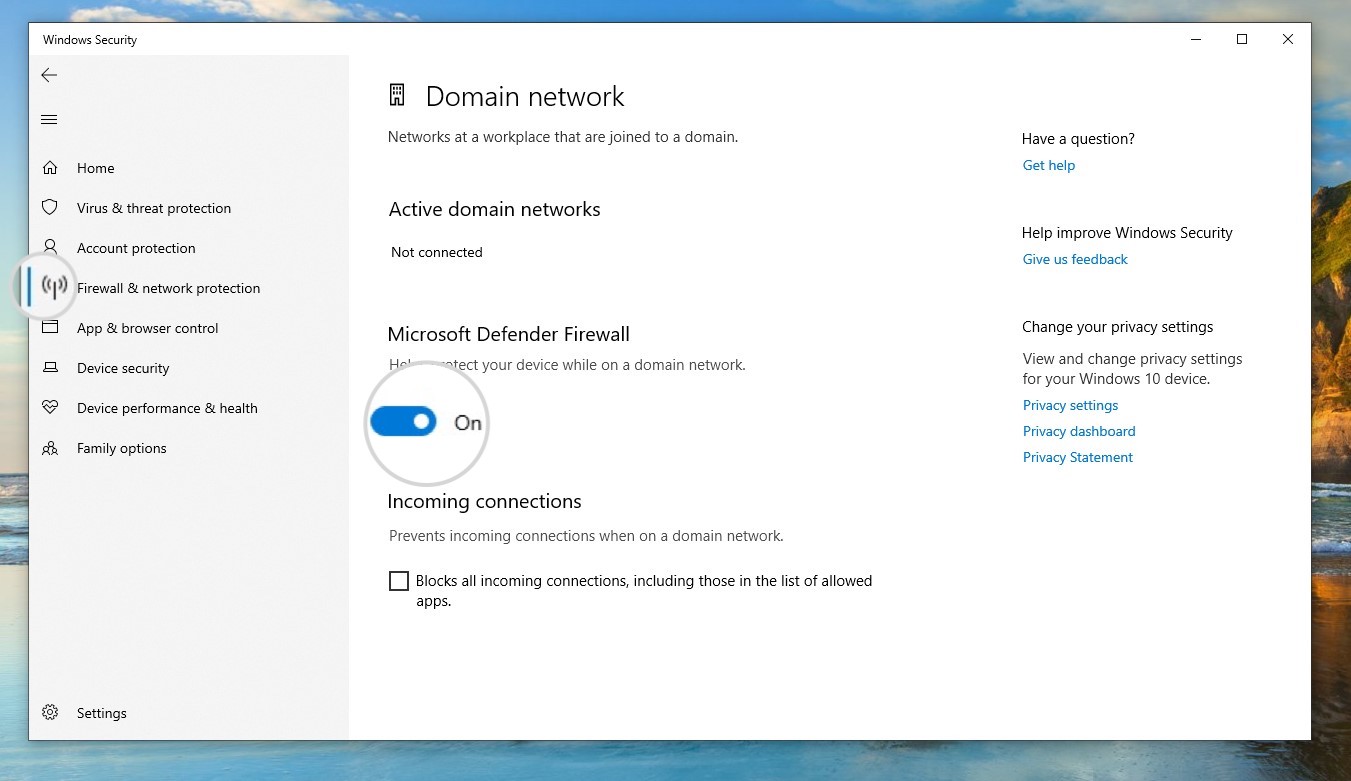Click Change your privacy settings text

coord(1118,327)
